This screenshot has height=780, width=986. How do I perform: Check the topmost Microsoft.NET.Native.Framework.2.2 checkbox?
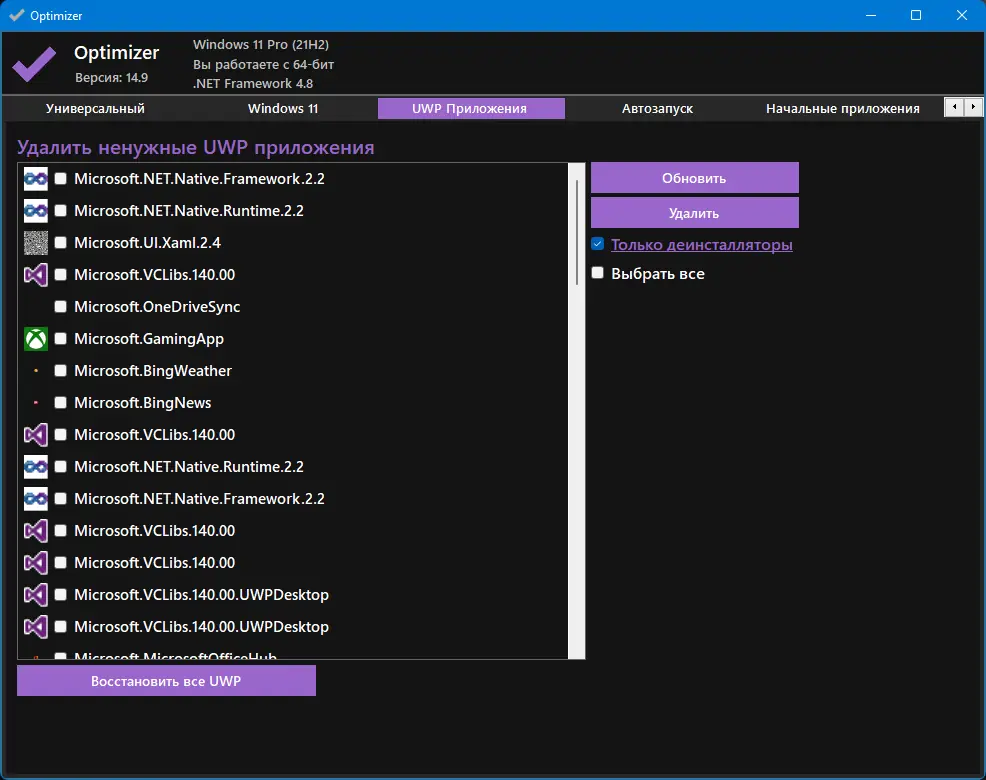(60, 179)
